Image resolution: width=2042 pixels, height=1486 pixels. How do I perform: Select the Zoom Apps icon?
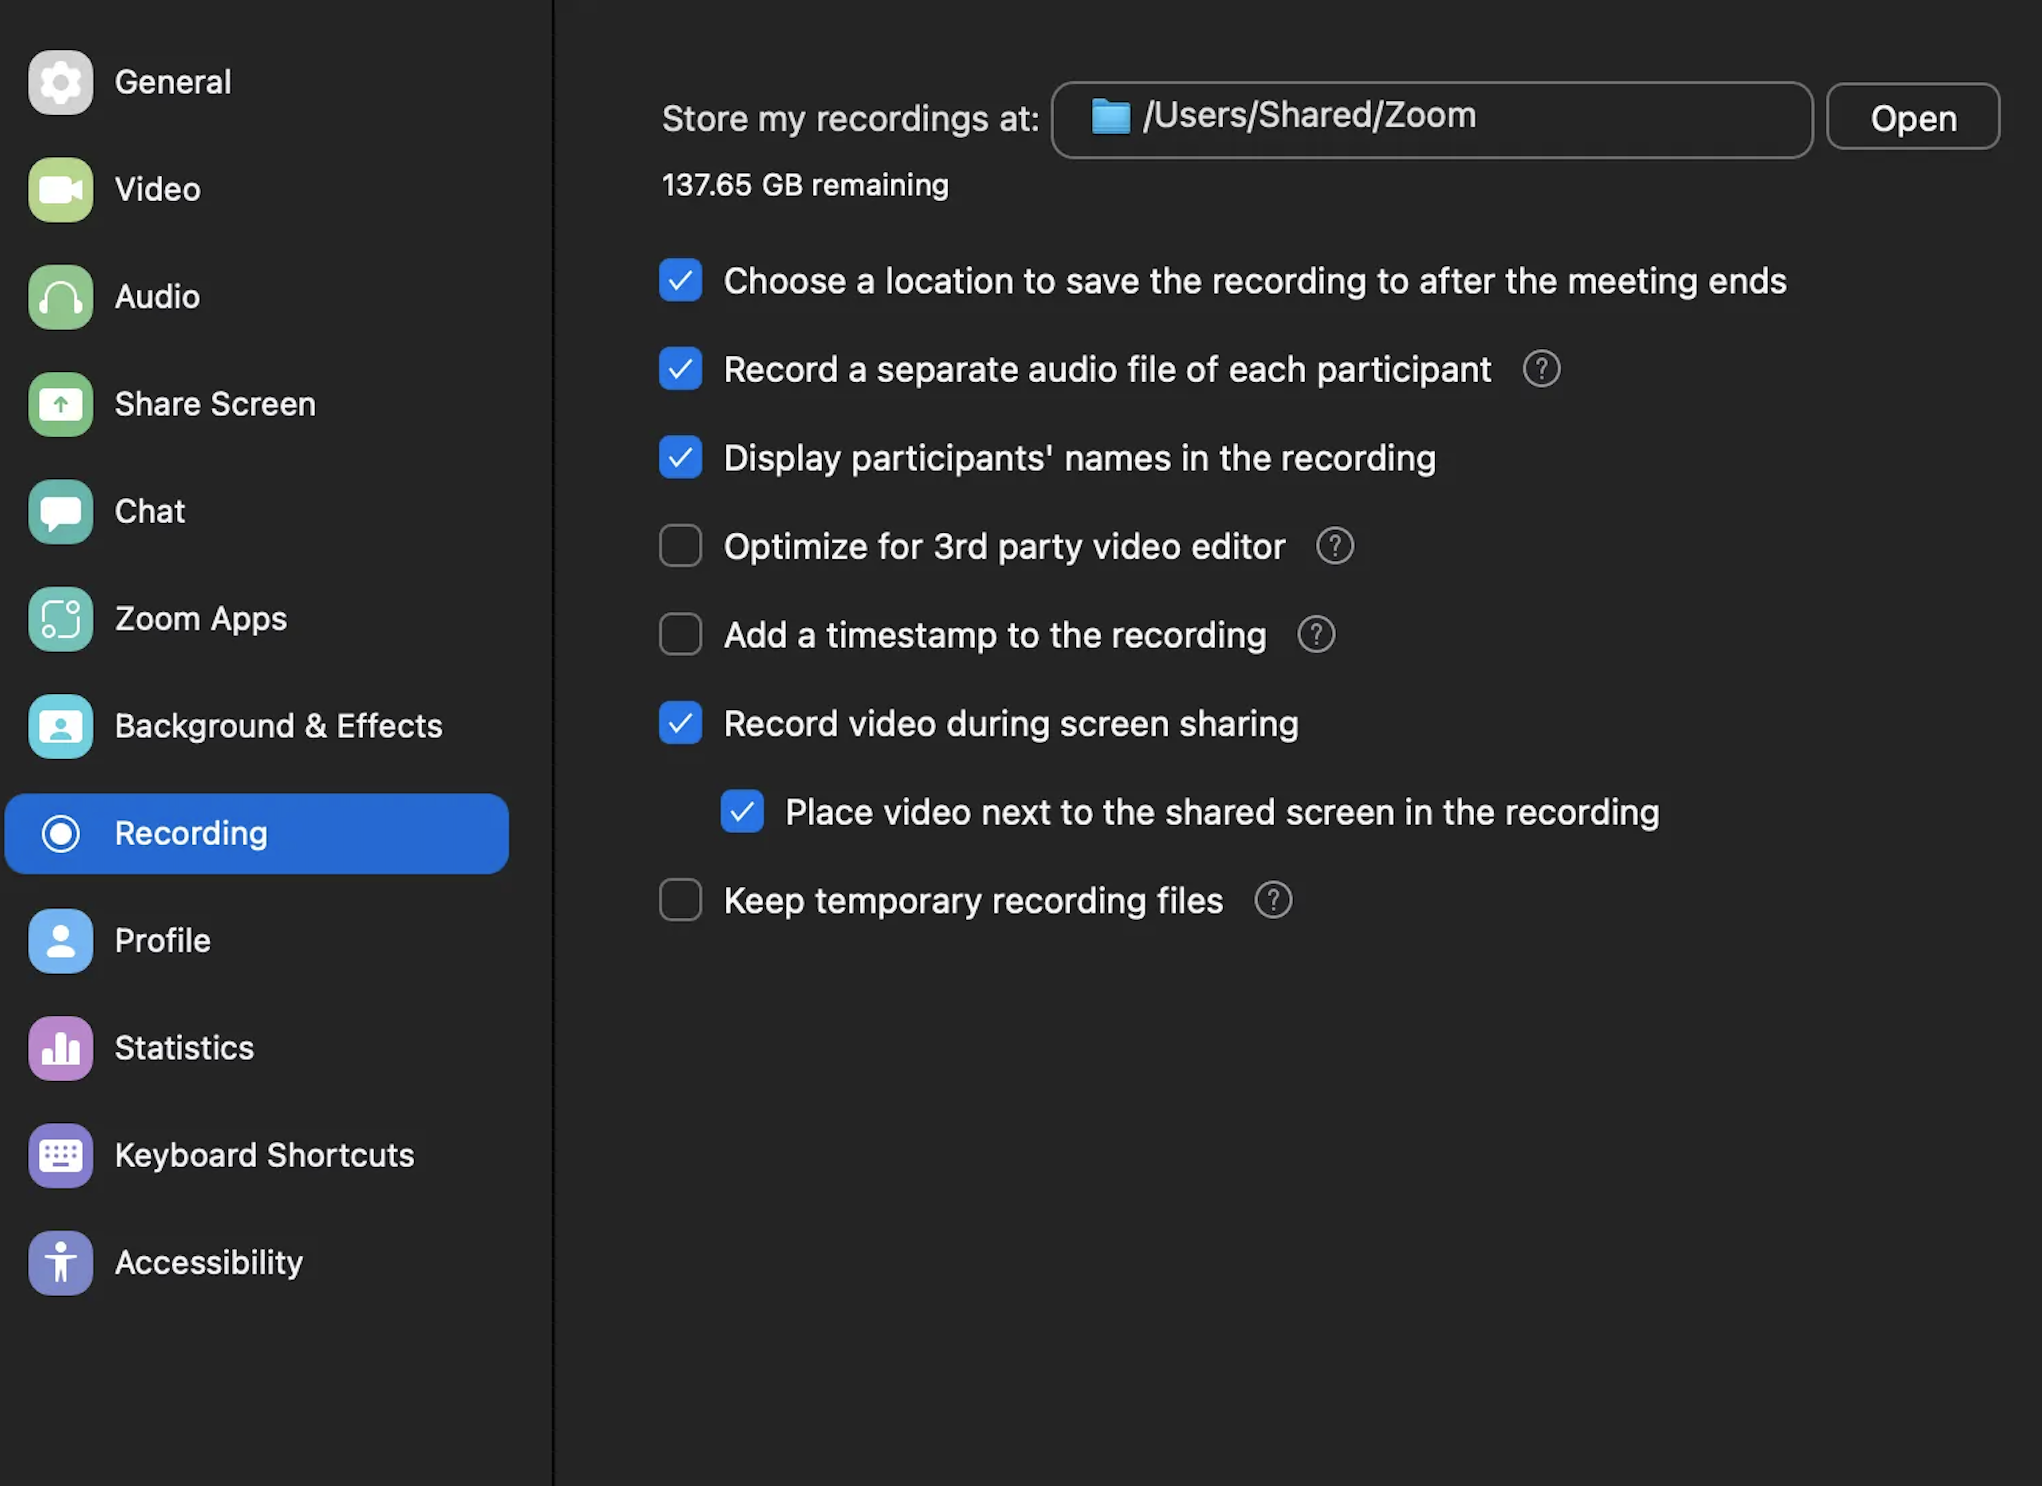coord(60,619)
